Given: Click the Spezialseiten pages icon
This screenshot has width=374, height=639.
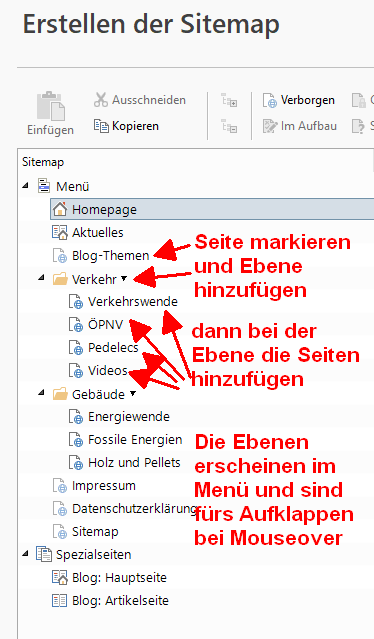Looking at the screenshot, I should (x=44, y=554).
